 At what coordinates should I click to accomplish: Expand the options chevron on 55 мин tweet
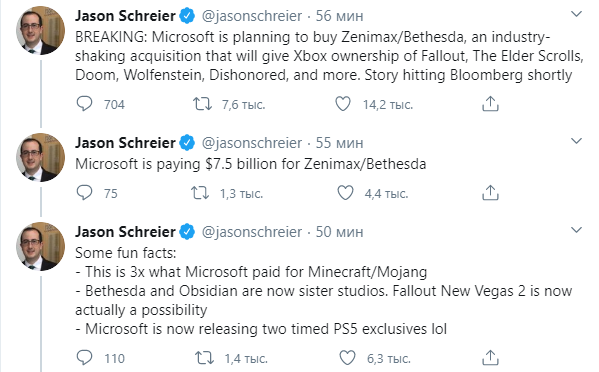point(576,141)
